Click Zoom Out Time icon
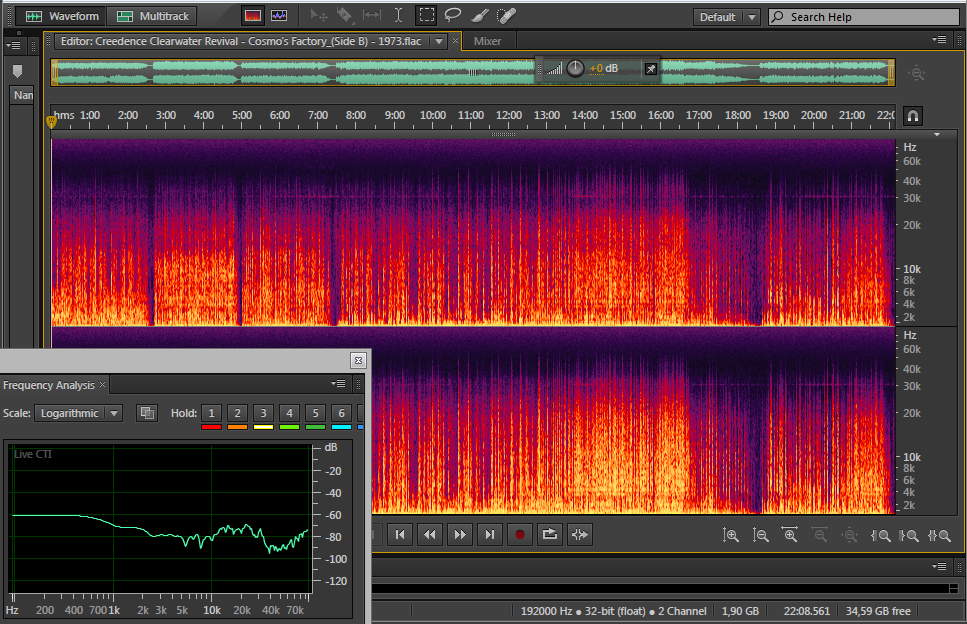This screenshot has width=967, height=624. [x=820, y=535]
